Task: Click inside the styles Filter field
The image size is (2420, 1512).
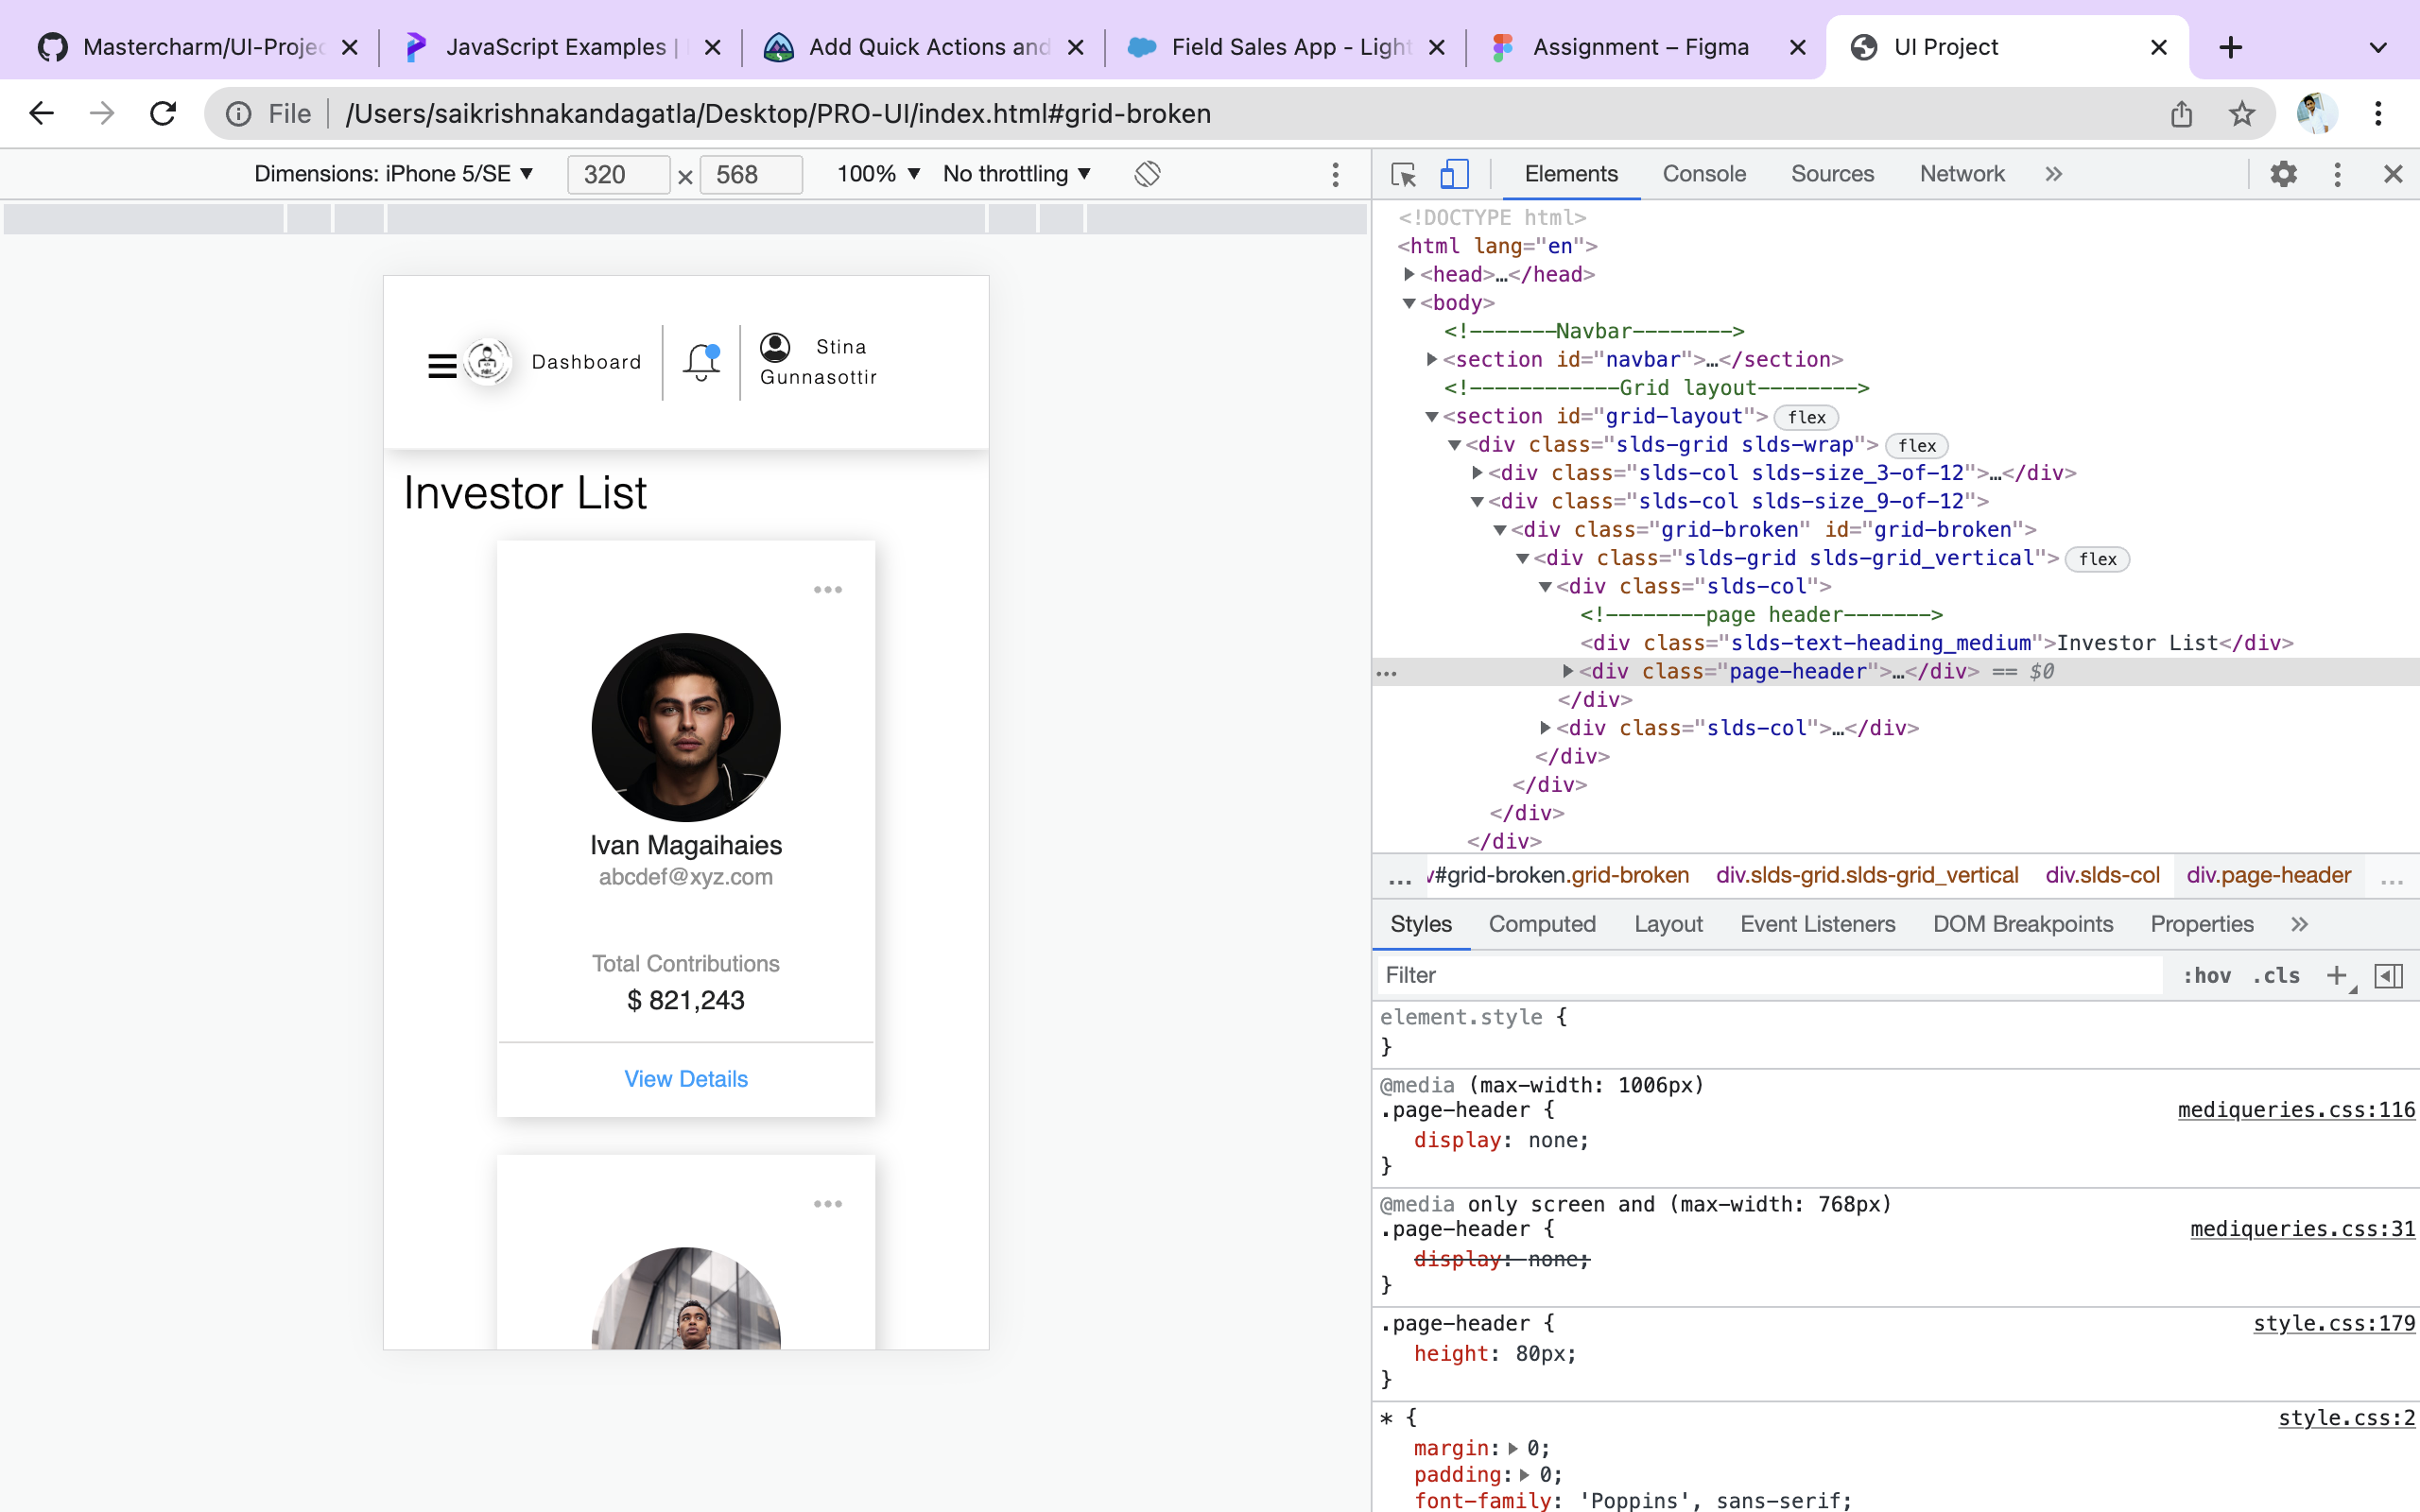Action: coord(1700,975)
